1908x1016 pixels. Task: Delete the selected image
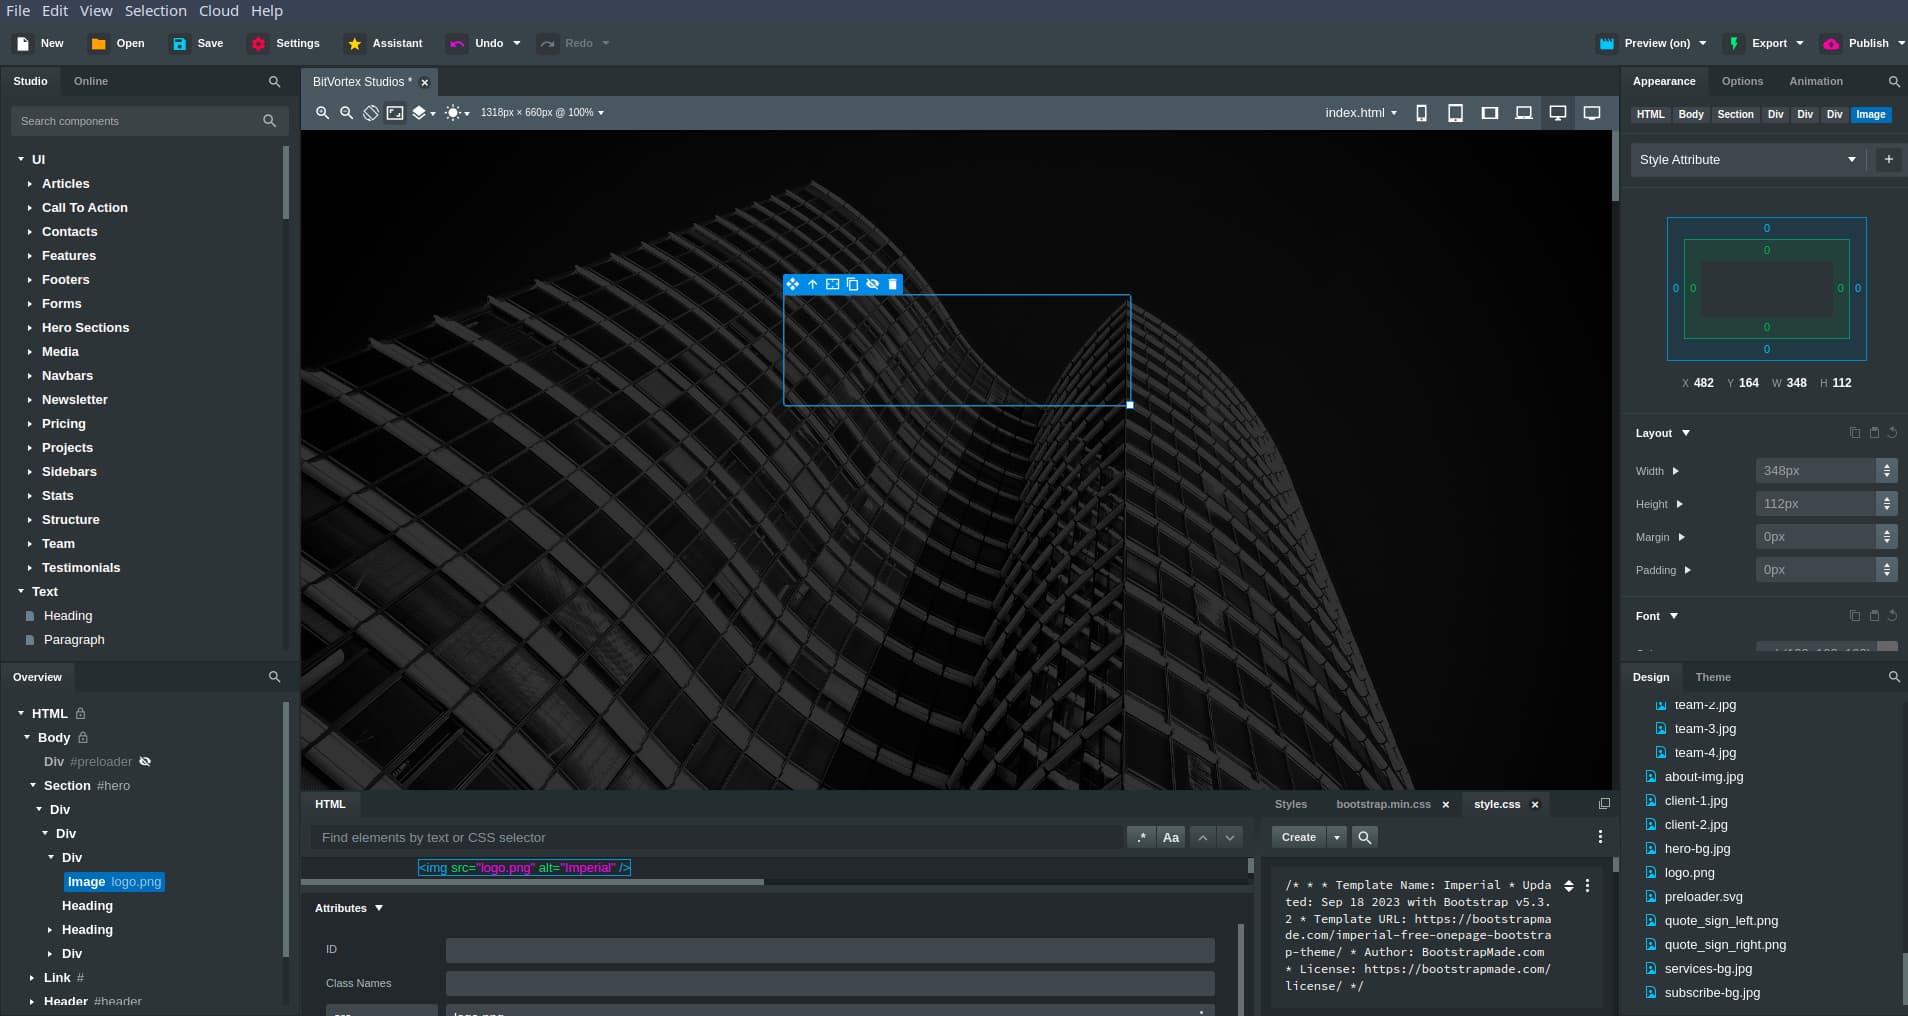tap(893, 284)
